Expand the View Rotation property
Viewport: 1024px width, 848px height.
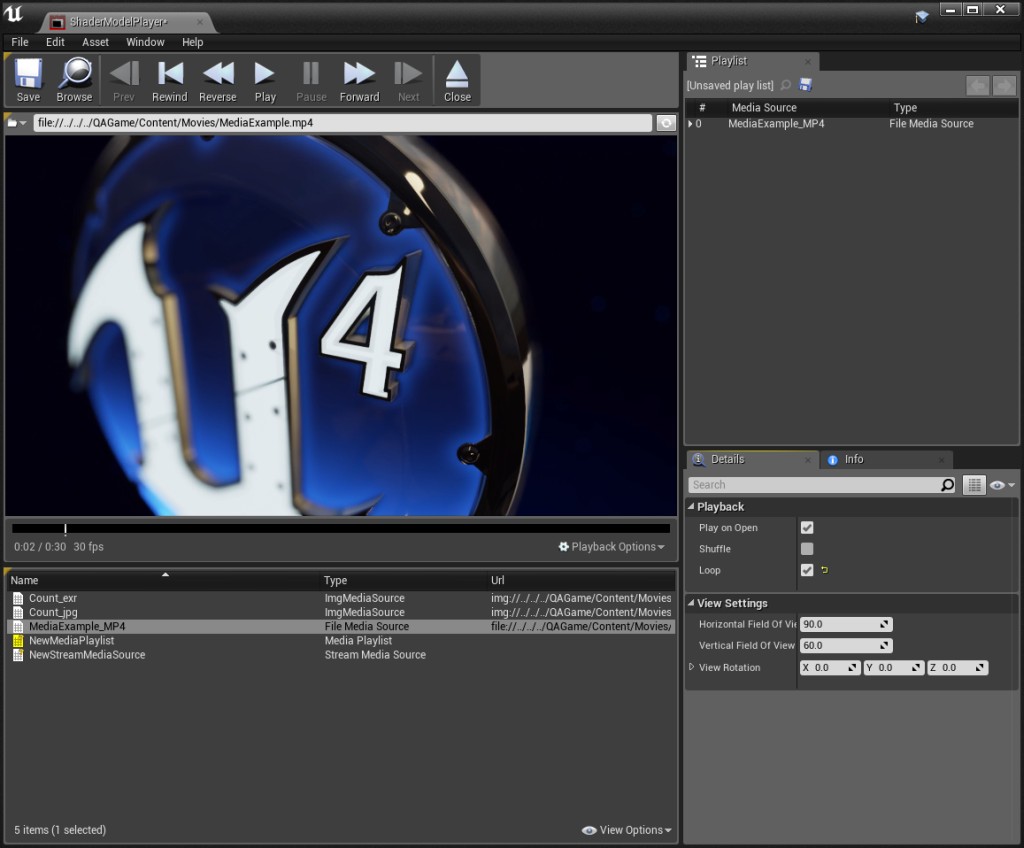pyautogui.click(x=692, y=667)
